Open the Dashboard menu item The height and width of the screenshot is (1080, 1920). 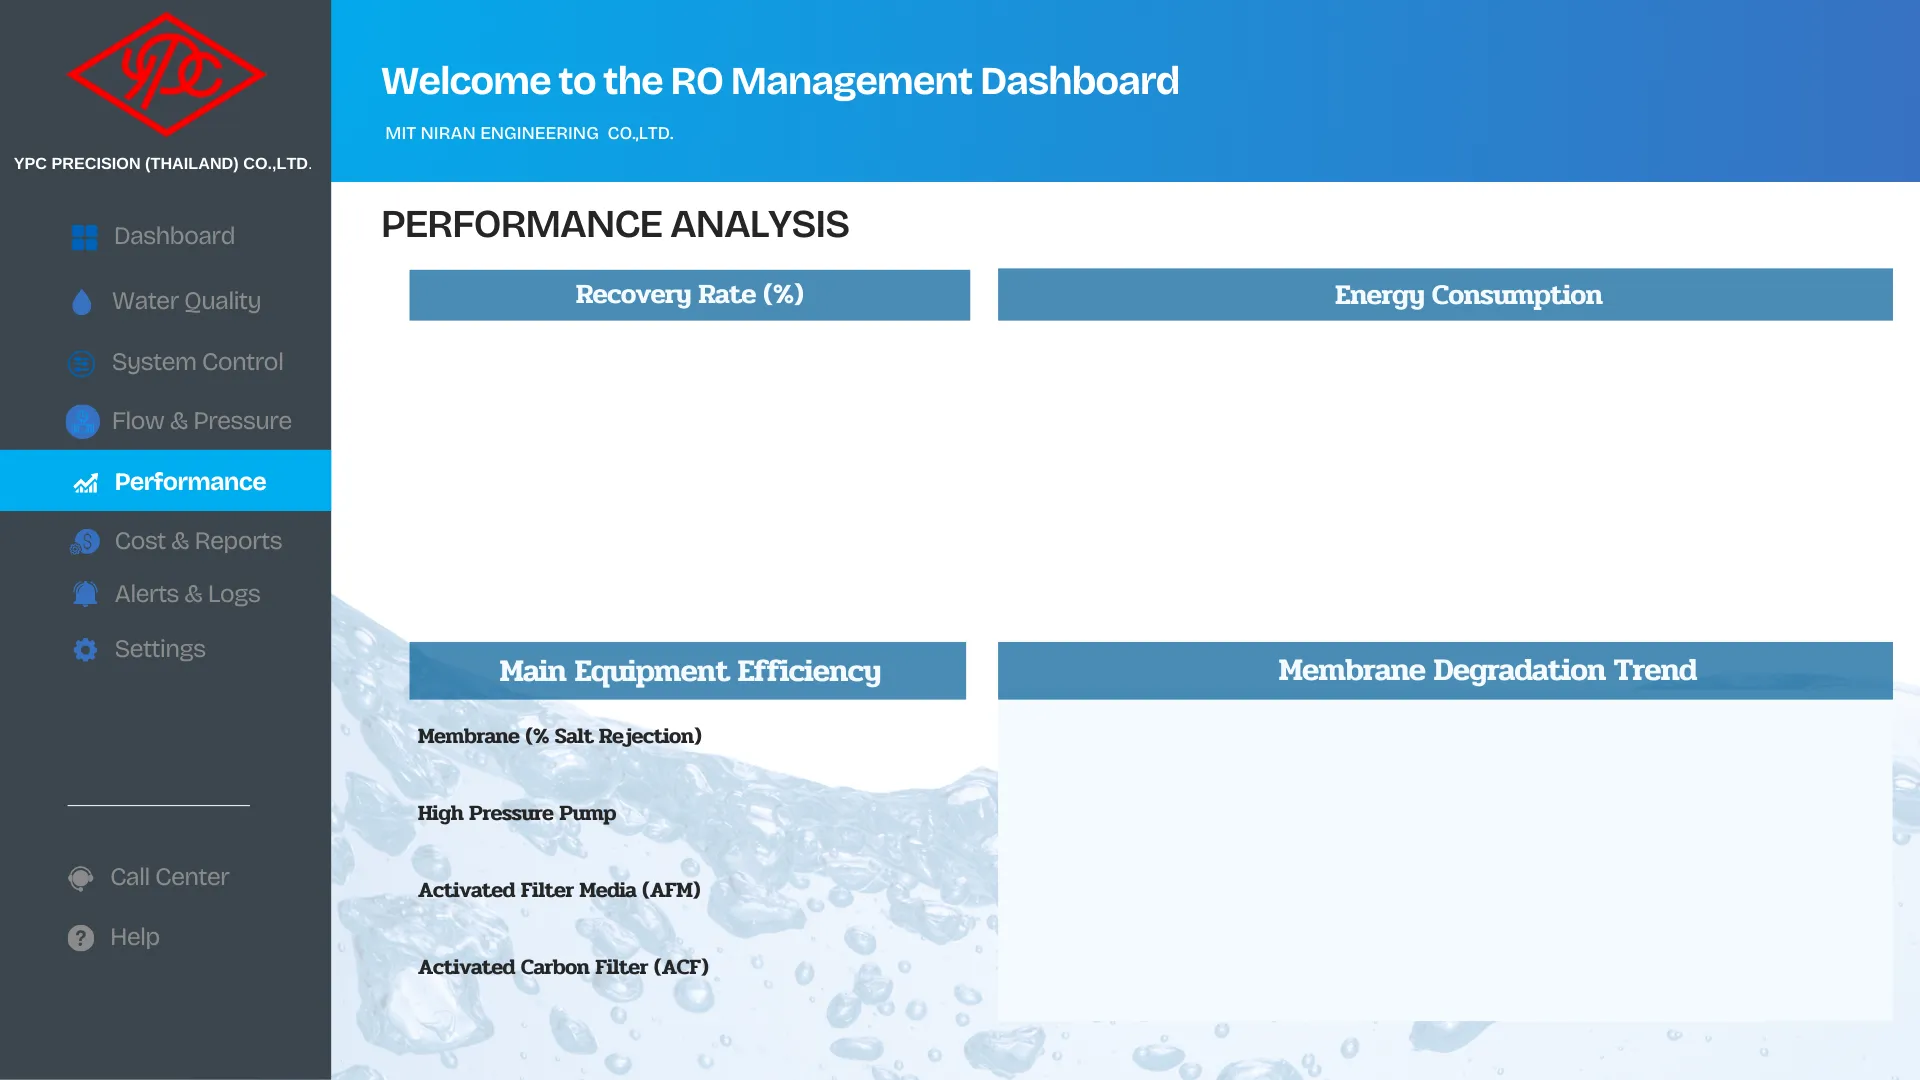click(174, 236)
